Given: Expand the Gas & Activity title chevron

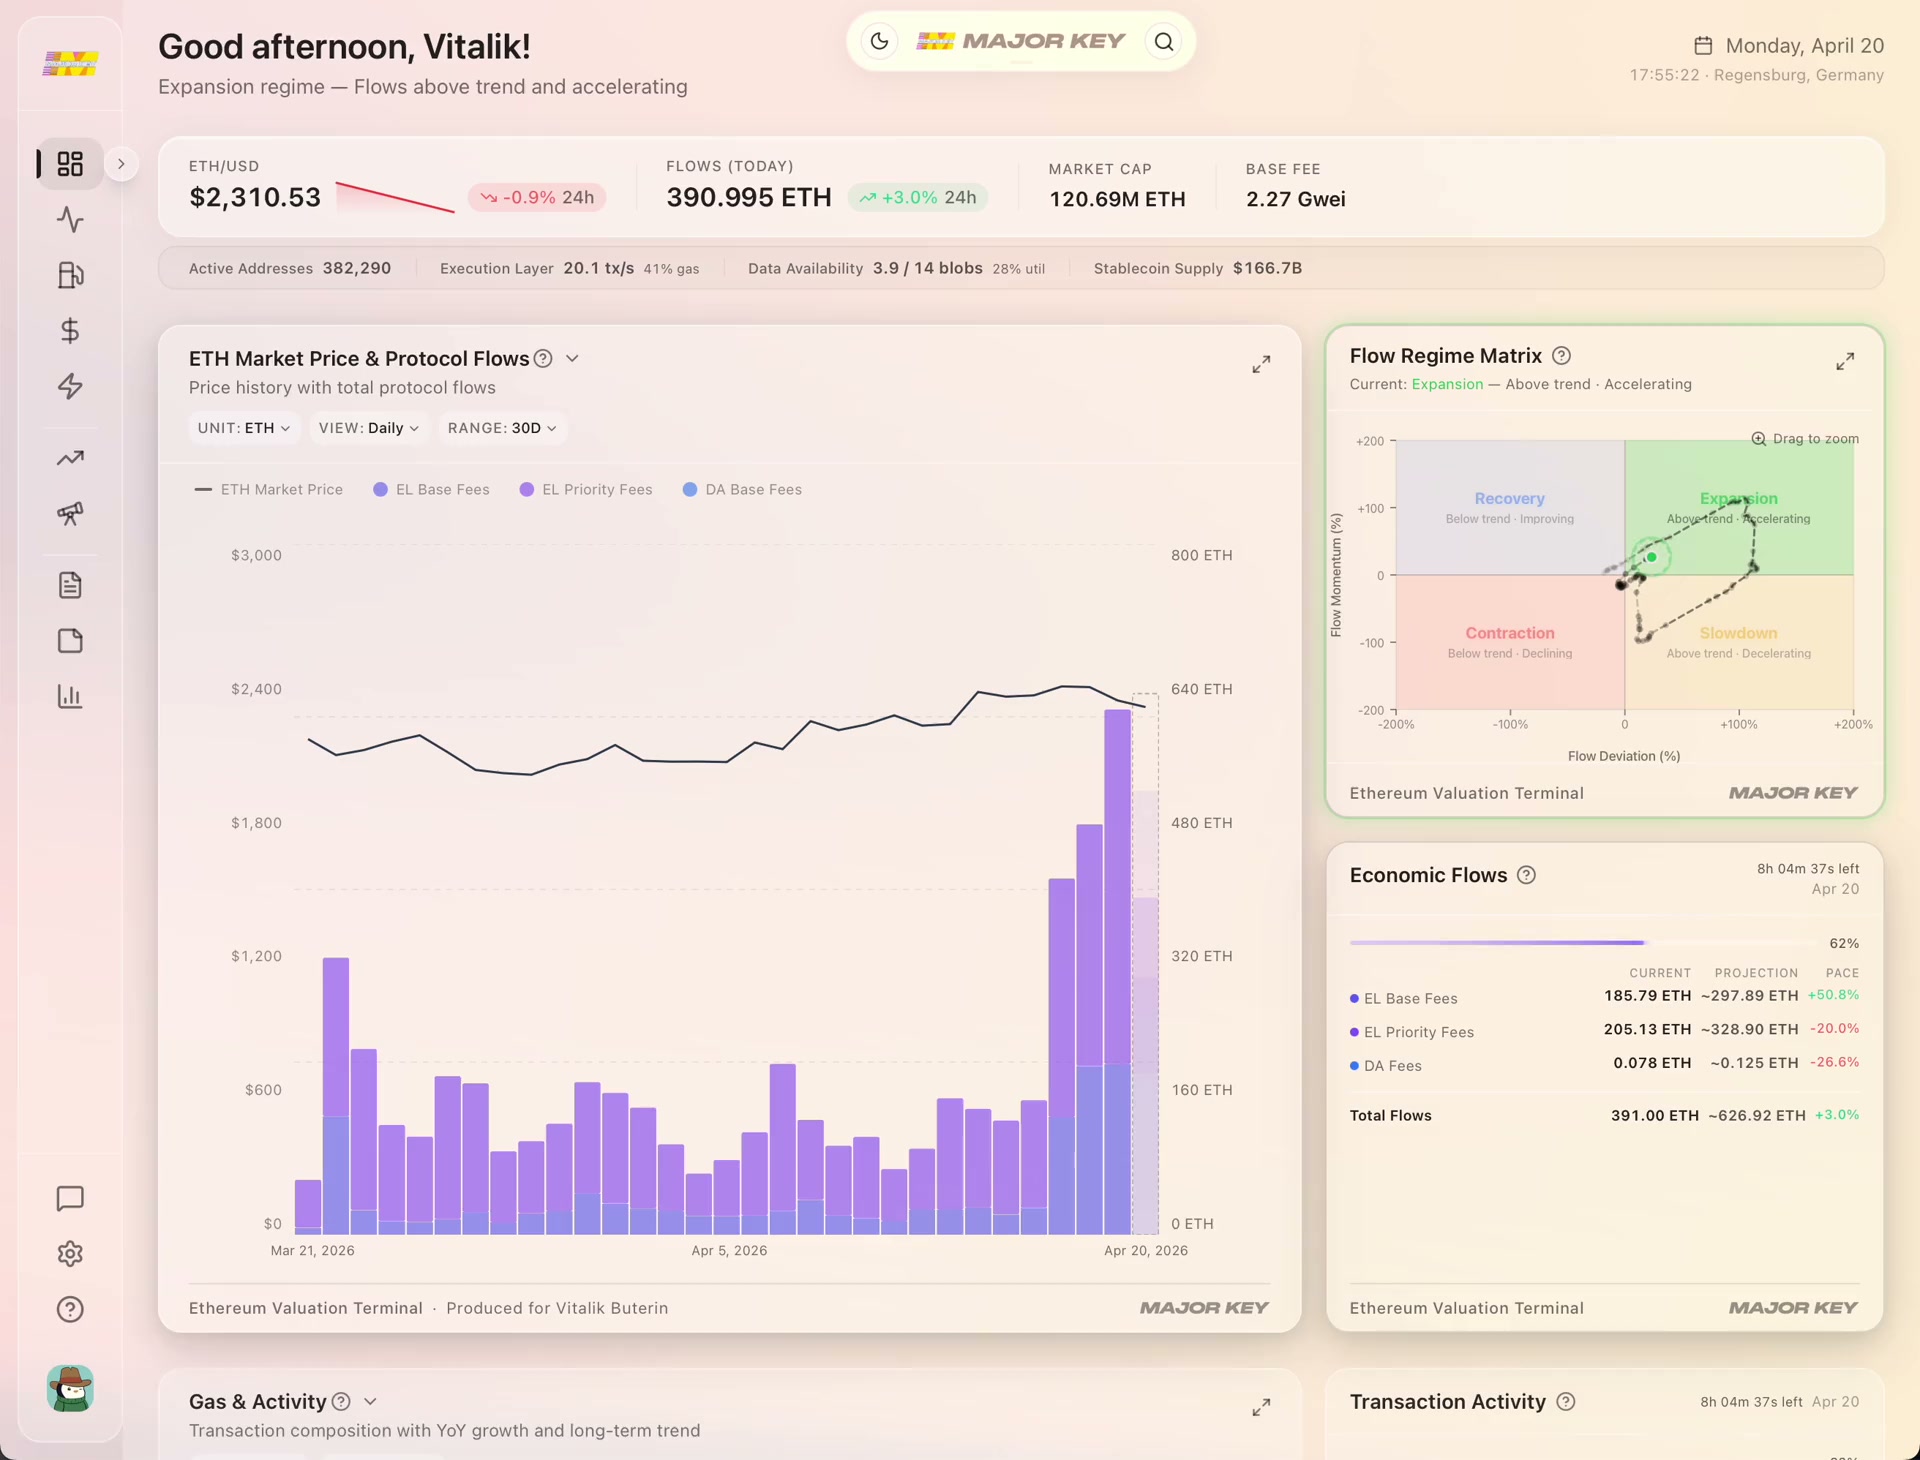Looking at the screenshot, I should click(x=370, y=1402).
